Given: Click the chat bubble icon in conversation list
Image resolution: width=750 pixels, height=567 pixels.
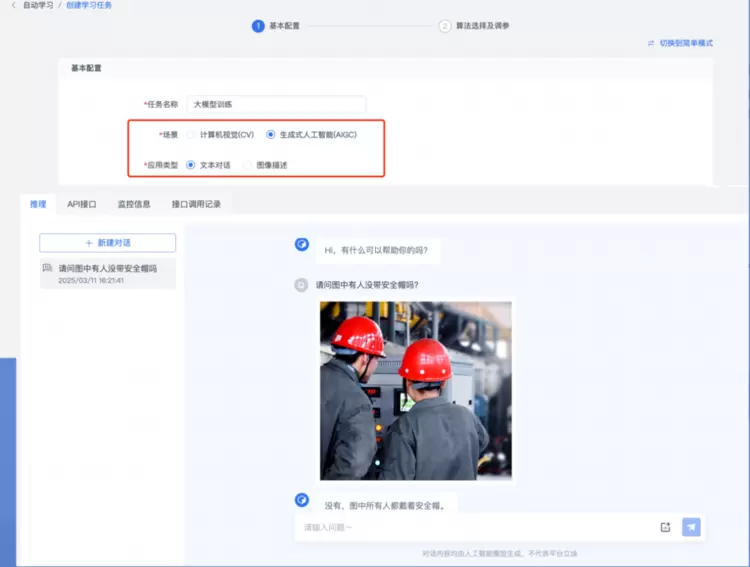Looking at the screenshot, I should tap(47, 269).
